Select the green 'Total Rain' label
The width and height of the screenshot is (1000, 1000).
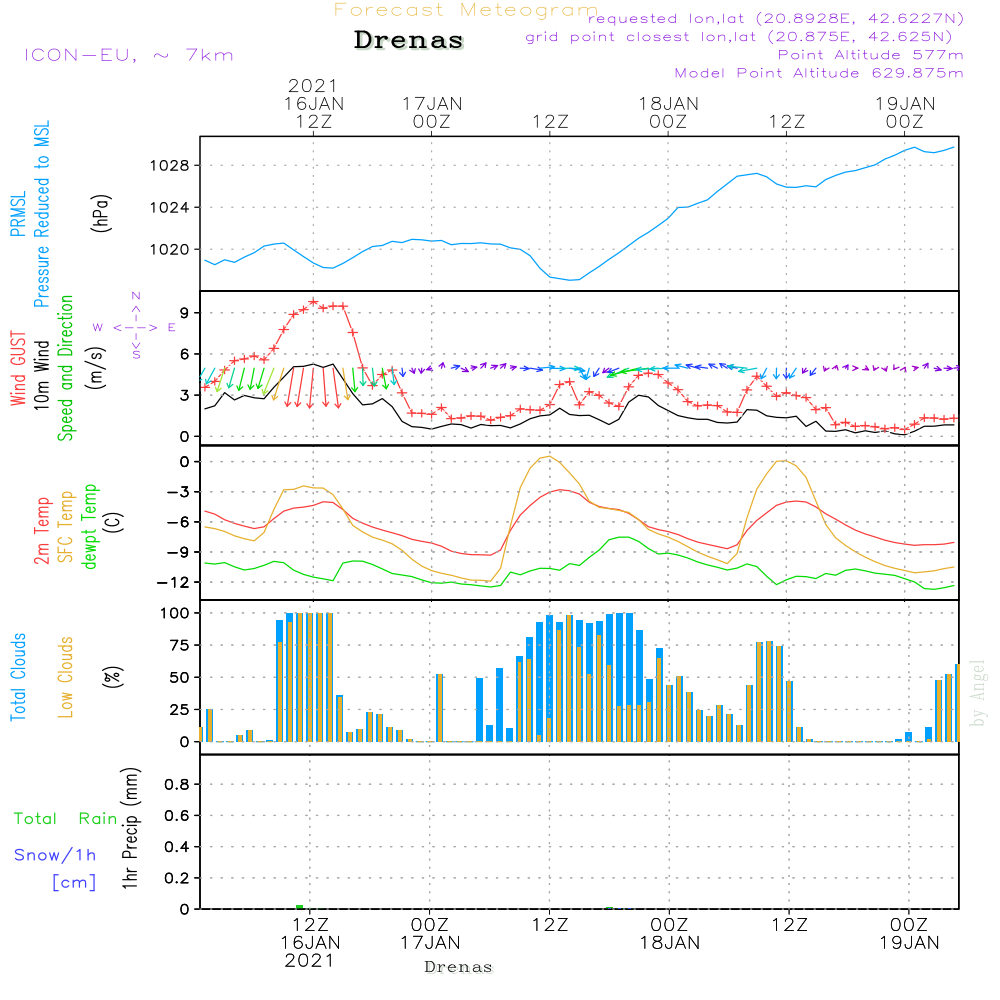(x=66, y=818)
